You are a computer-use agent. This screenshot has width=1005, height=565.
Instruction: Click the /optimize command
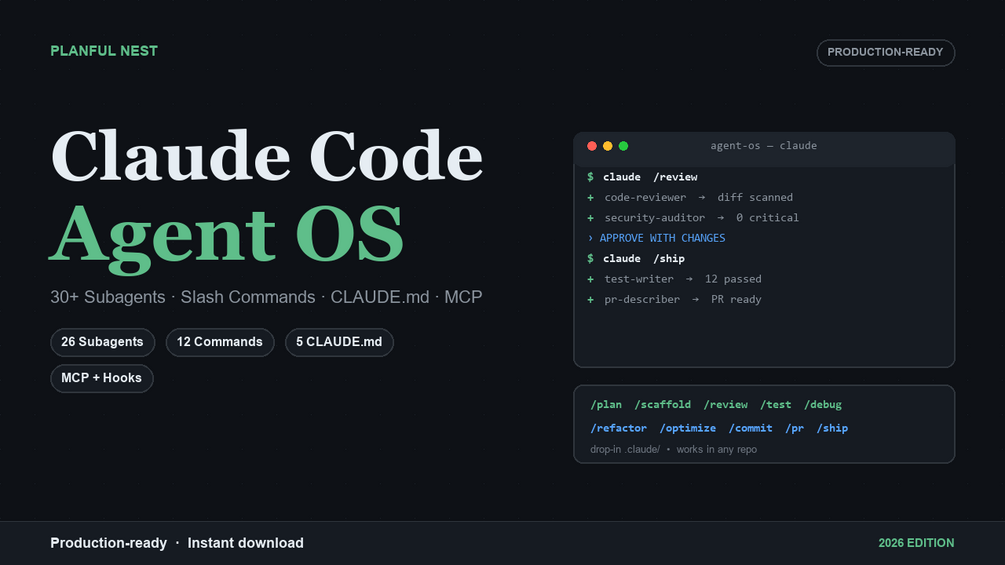point(688,428)
